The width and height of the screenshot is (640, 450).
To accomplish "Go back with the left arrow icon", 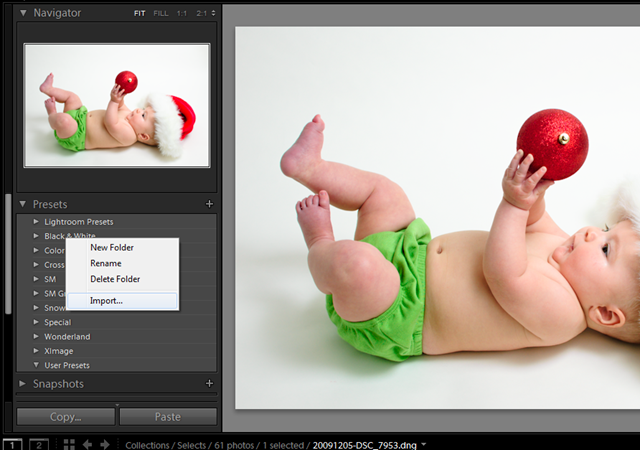I will point(87,444).
